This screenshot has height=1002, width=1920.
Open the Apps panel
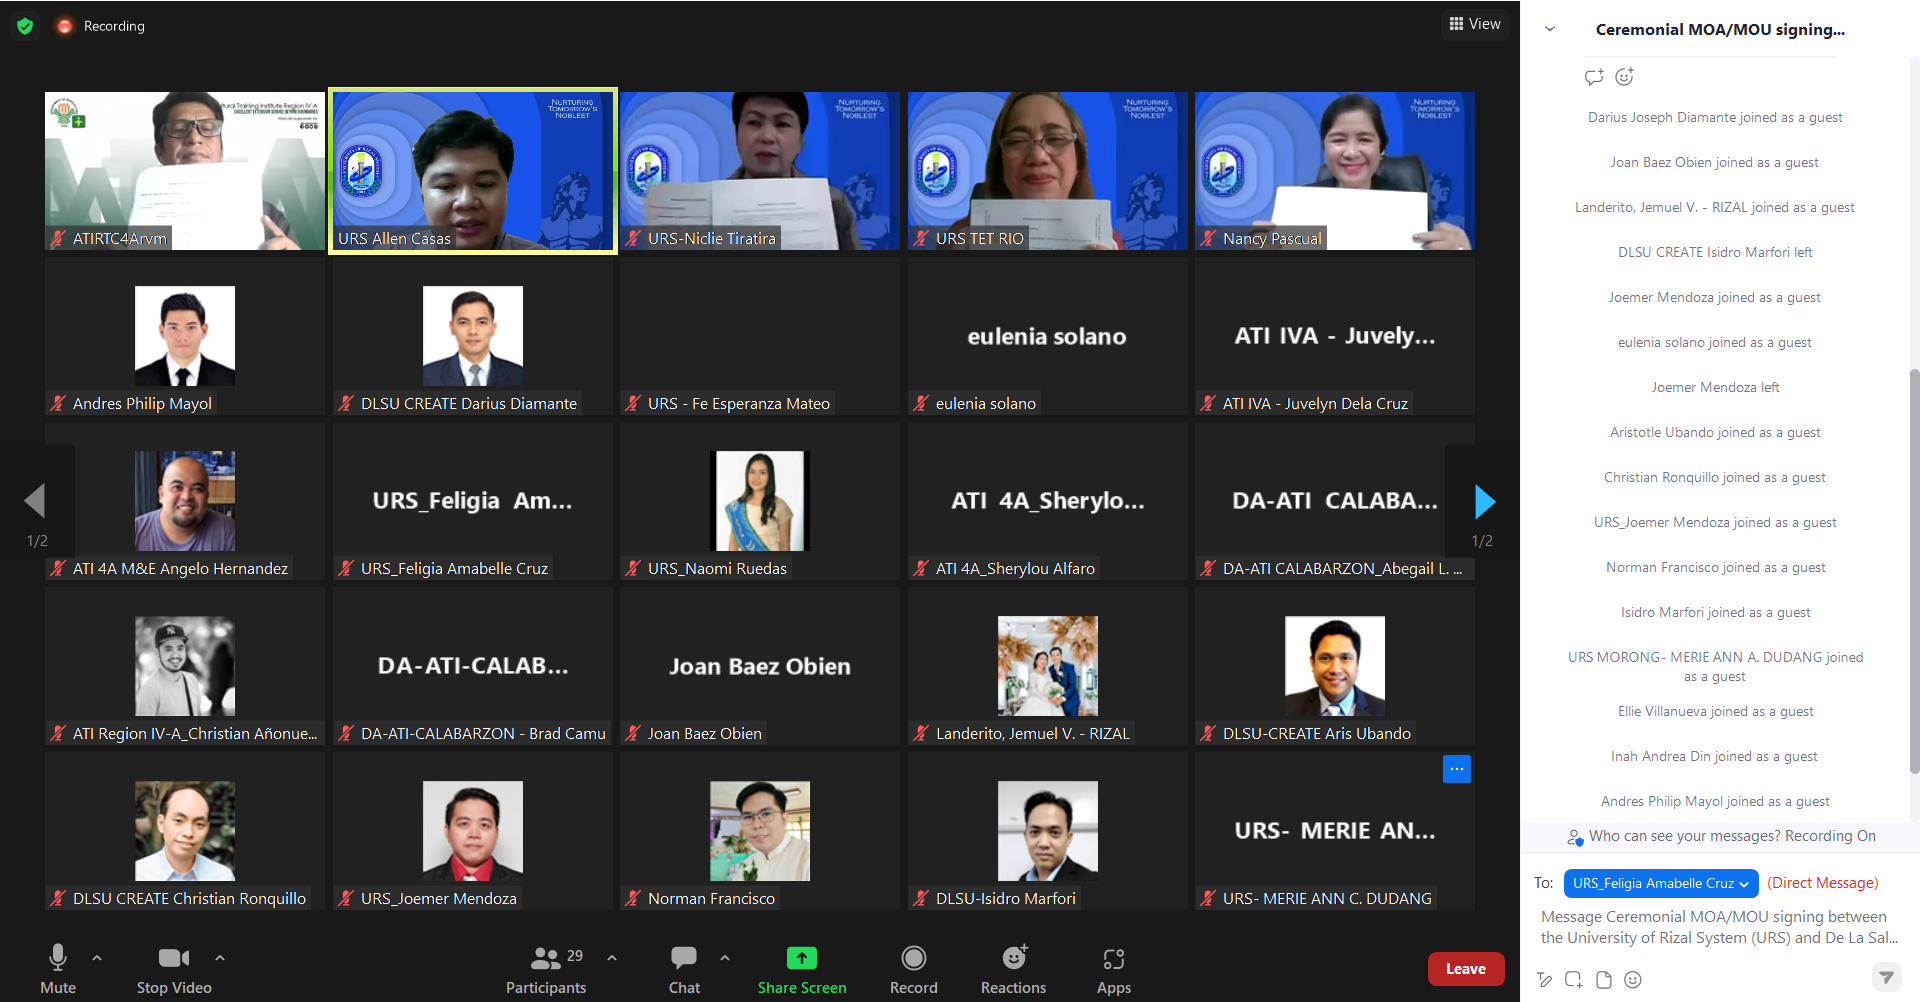point(1114,969)
